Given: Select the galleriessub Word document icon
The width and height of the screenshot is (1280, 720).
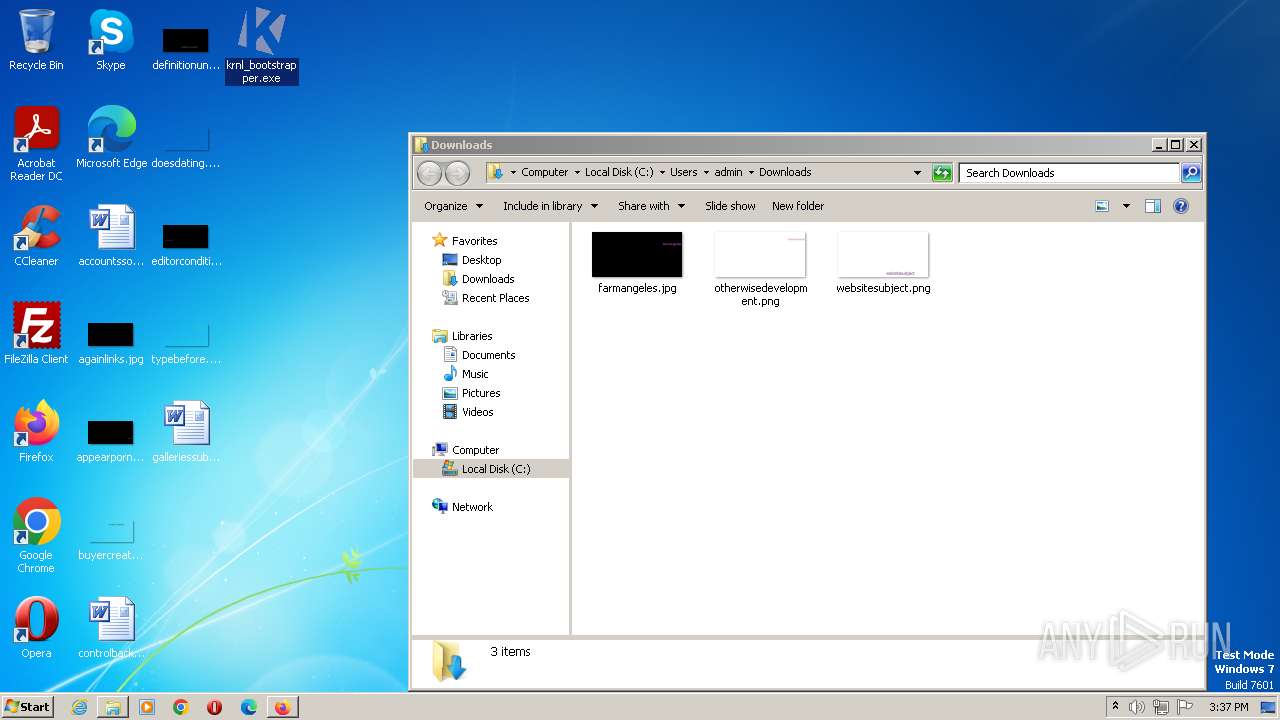Looking at the screenshot, I should point(186,432).
